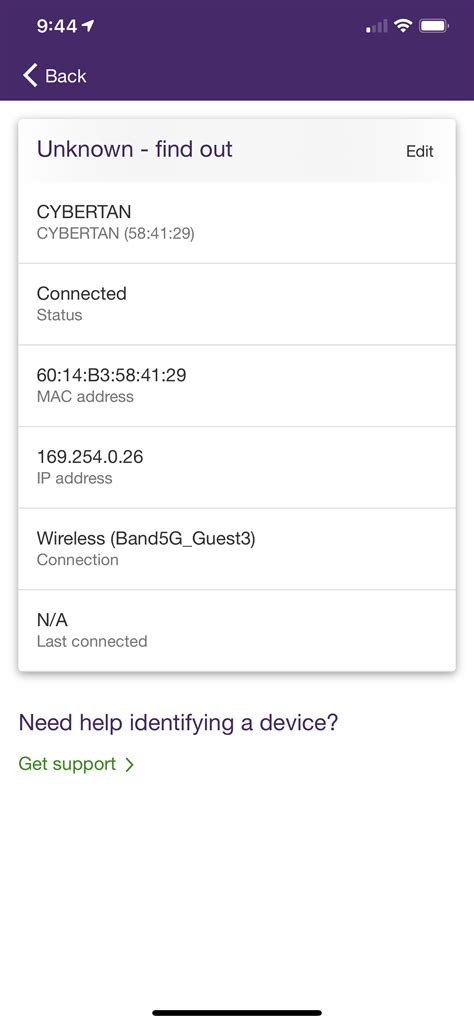This screenshot has height=1025, width=474.
Task: Tap the Need help identifying a device heading
Action: tap(178, 723)
